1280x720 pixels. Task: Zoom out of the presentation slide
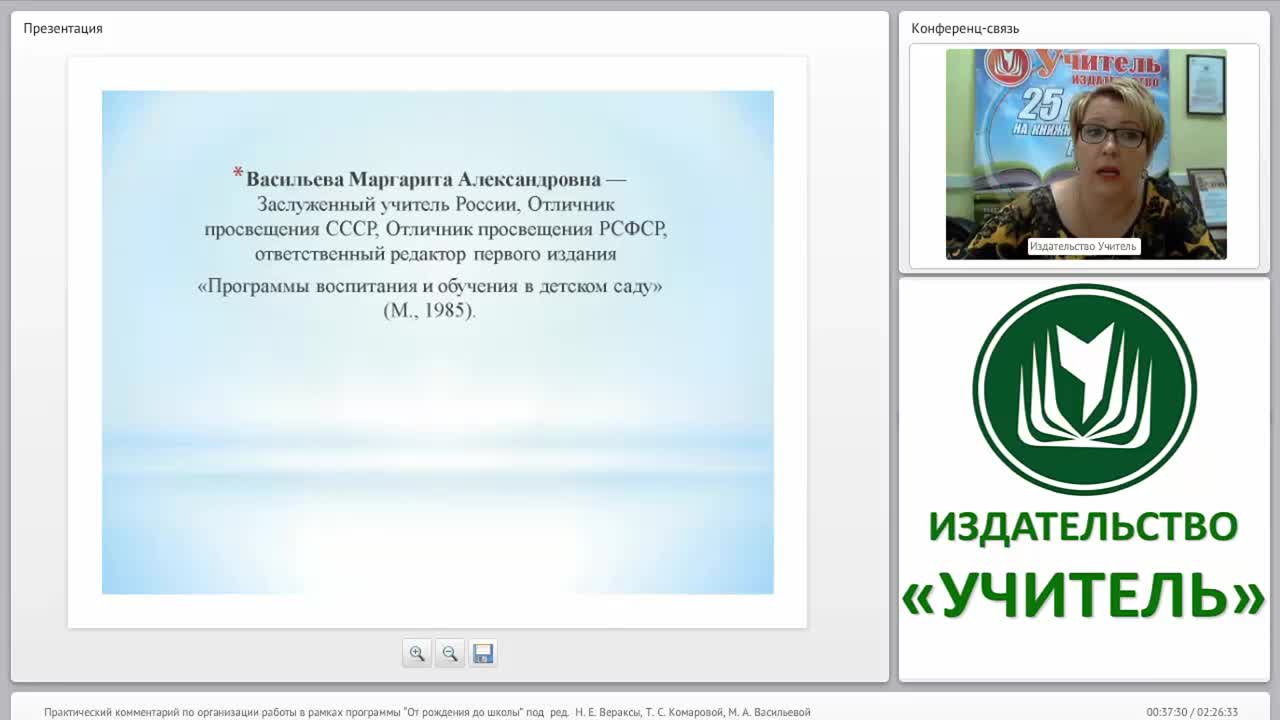450,653
